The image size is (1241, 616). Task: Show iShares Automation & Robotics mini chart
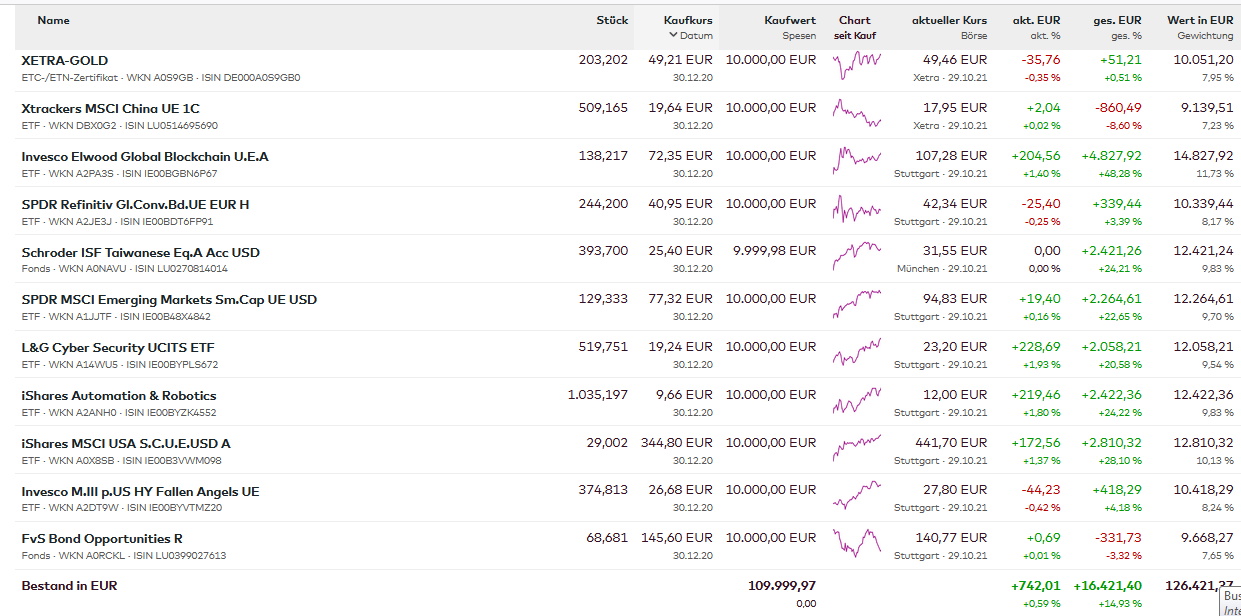pos(857,401)
